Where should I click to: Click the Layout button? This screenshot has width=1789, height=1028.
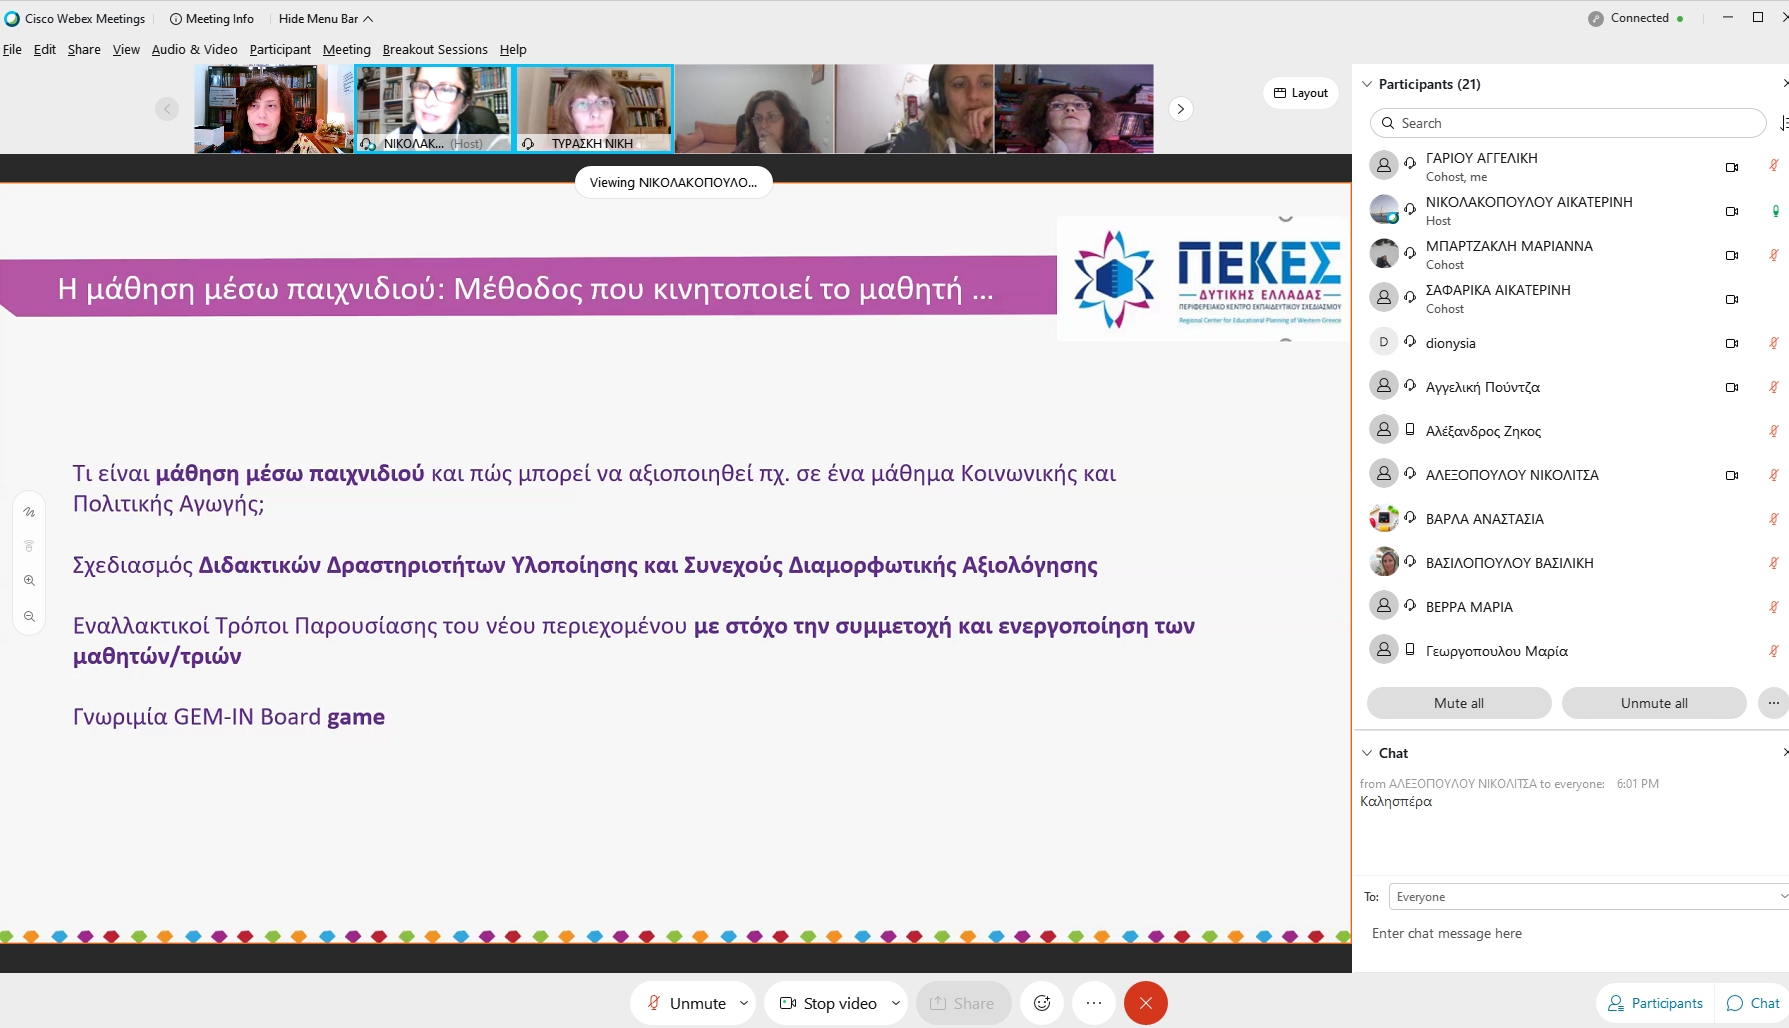coord(1300,93)
